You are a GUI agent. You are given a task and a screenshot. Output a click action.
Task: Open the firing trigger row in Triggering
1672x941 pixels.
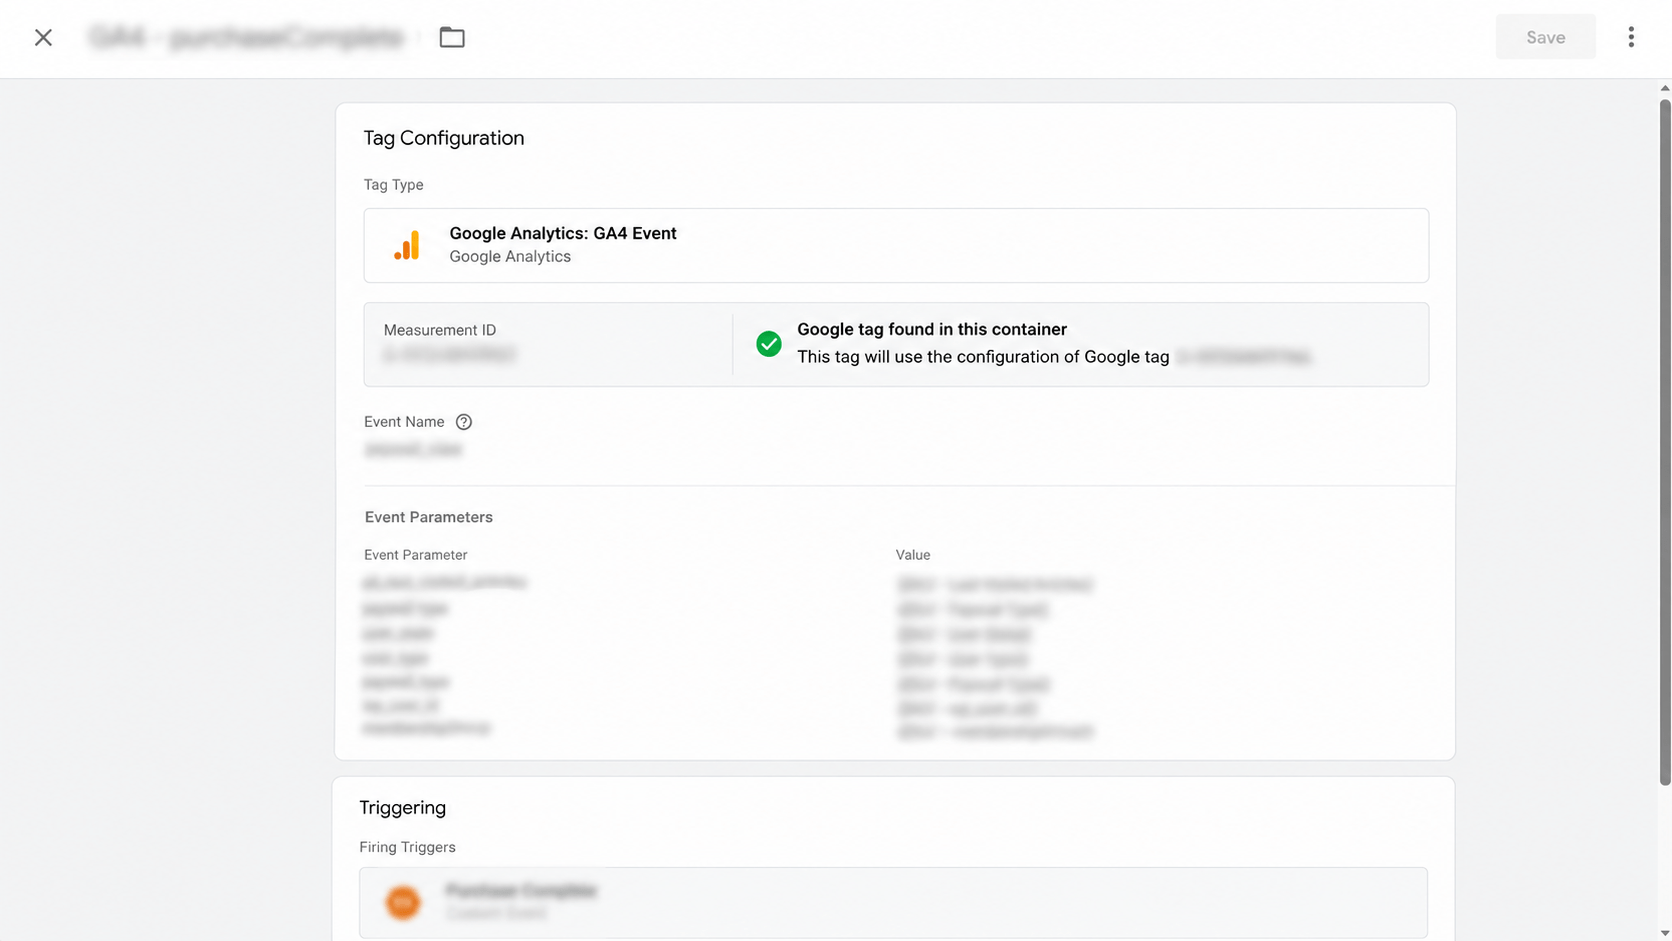pyautogui.click(x=893, y=902)
